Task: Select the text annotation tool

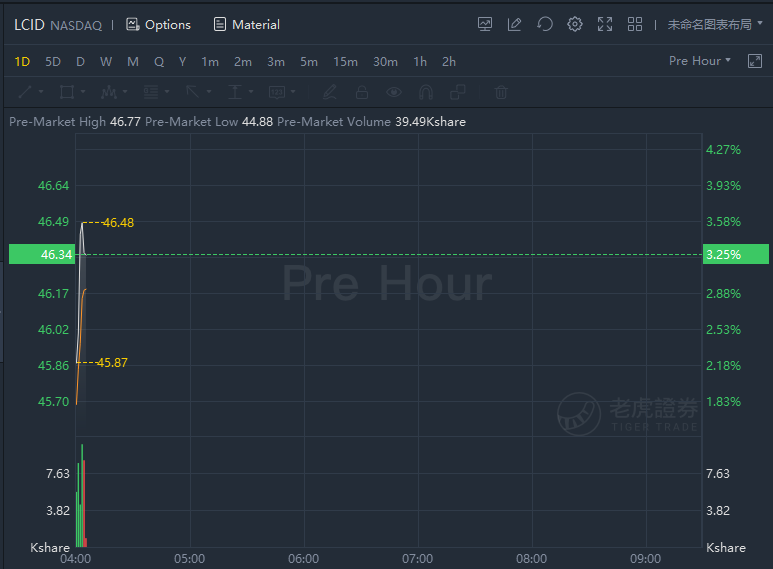Action: [x=235, y=92]
